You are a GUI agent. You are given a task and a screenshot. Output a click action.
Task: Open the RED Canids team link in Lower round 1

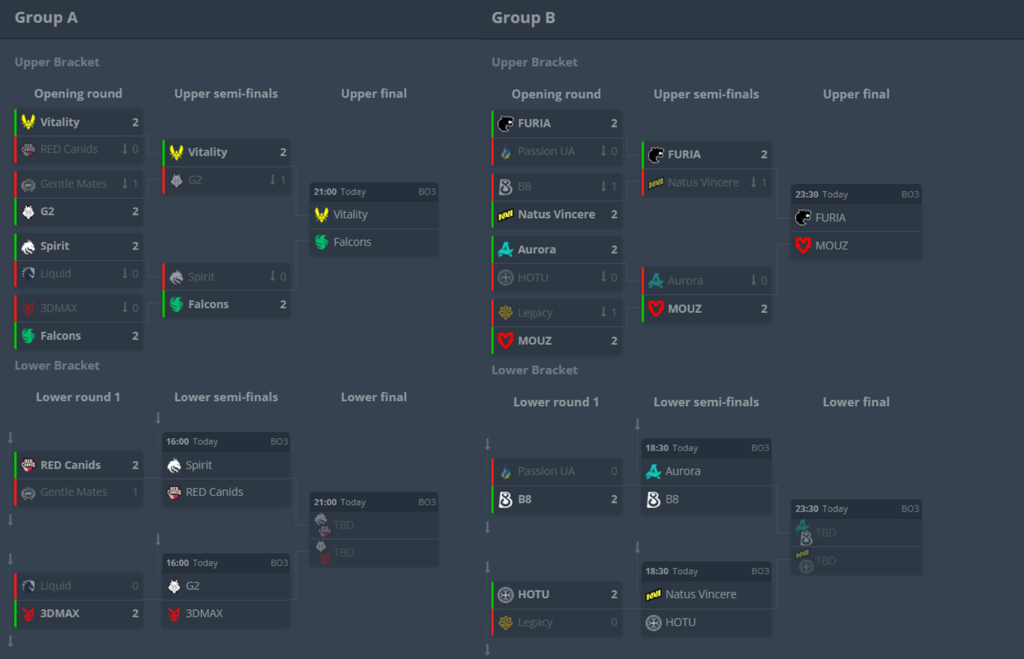70,465
